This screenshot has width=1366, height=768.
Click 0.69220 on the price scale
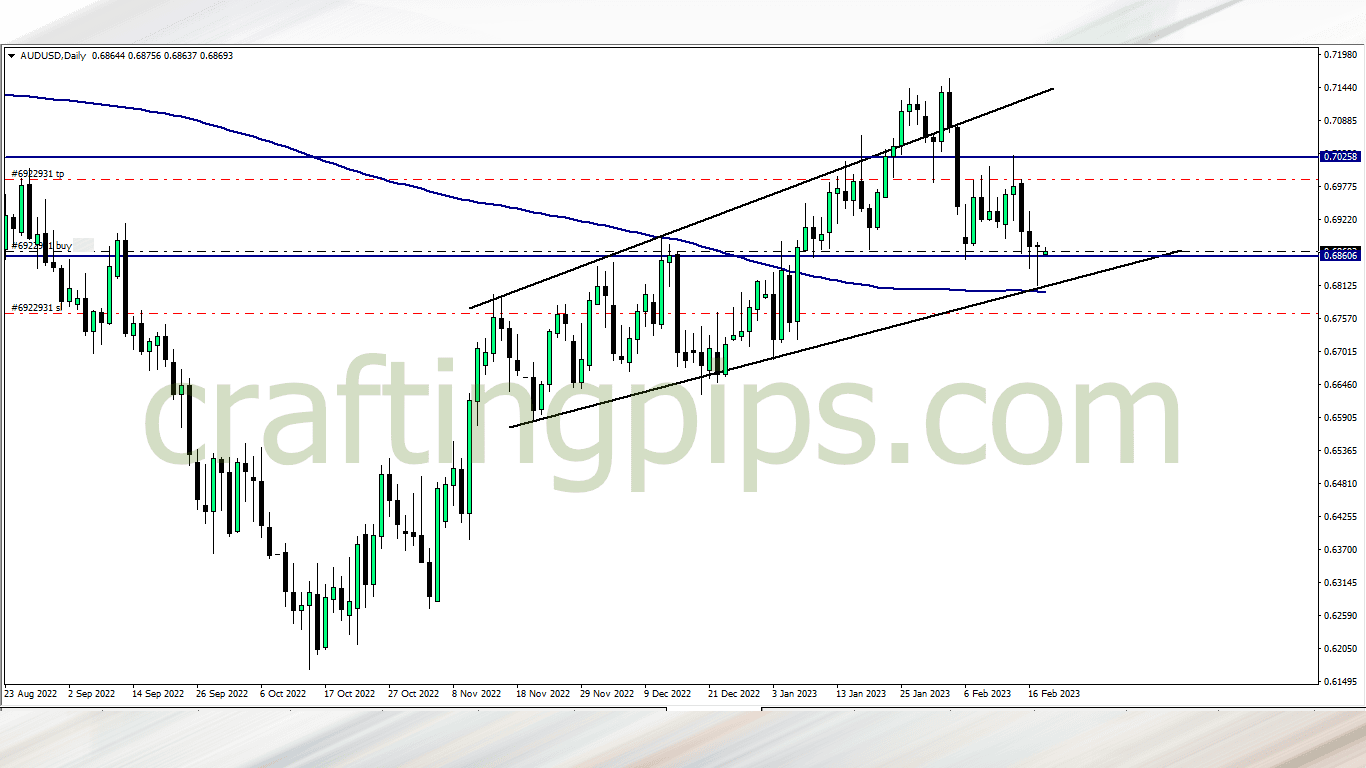tap(1340, 219)
